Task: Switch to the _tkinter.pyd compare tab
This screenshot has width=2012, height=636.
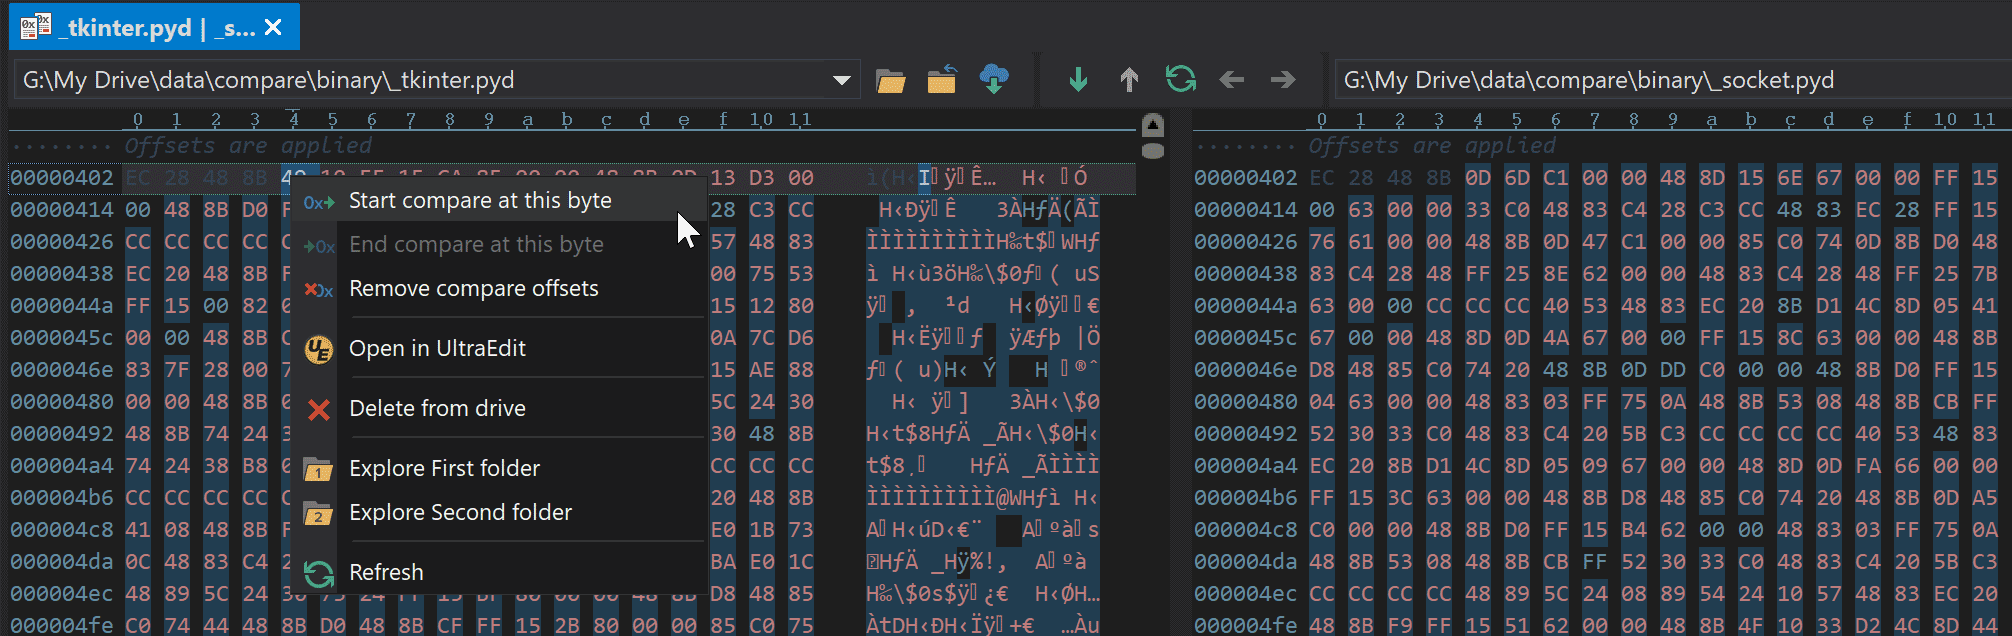Action: 155,27
